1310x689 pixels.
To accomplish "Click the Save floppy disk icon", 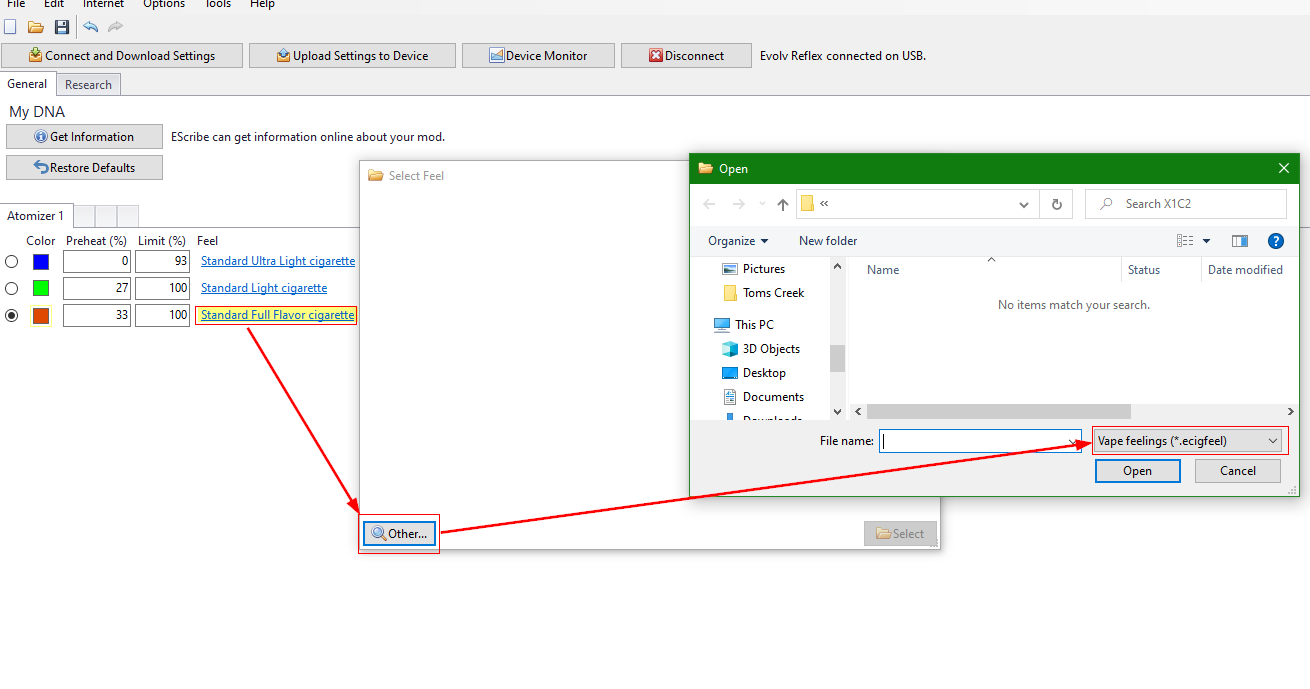I will pos(62,27).
